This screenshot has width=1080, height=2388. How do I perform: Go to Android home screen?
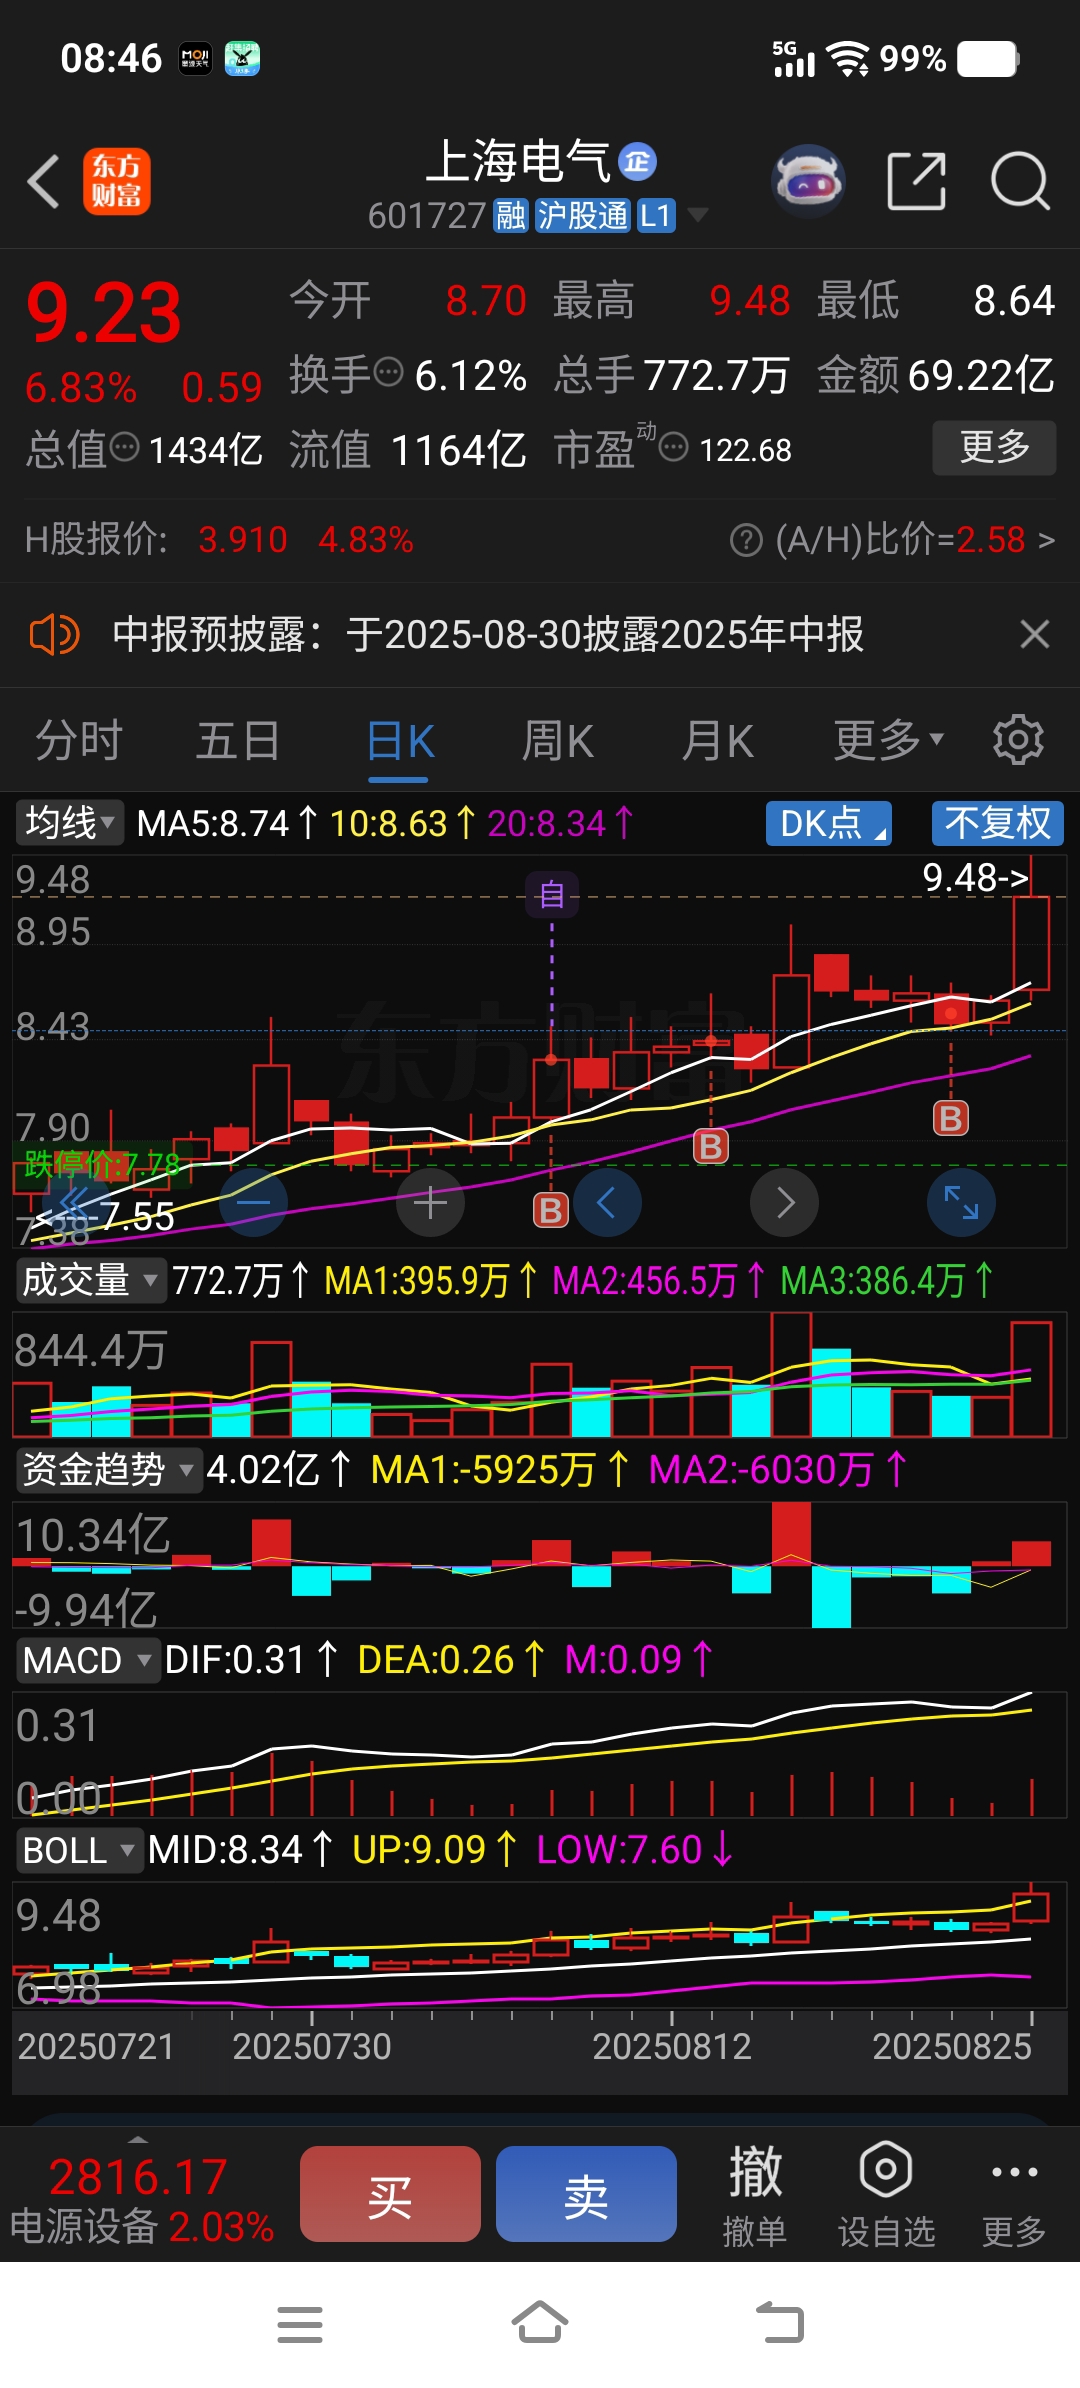tap(540, 2322)
